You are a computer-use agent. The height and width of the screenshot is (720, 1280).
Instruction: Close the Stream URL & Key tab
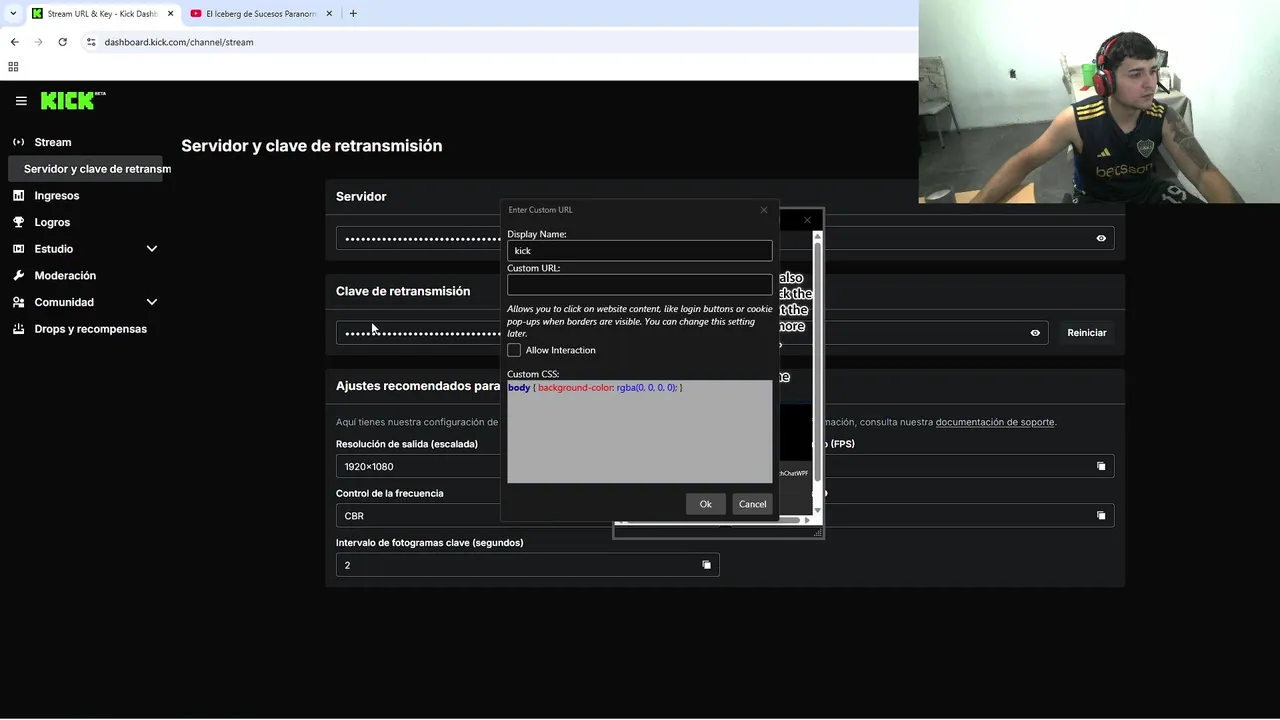170,14
